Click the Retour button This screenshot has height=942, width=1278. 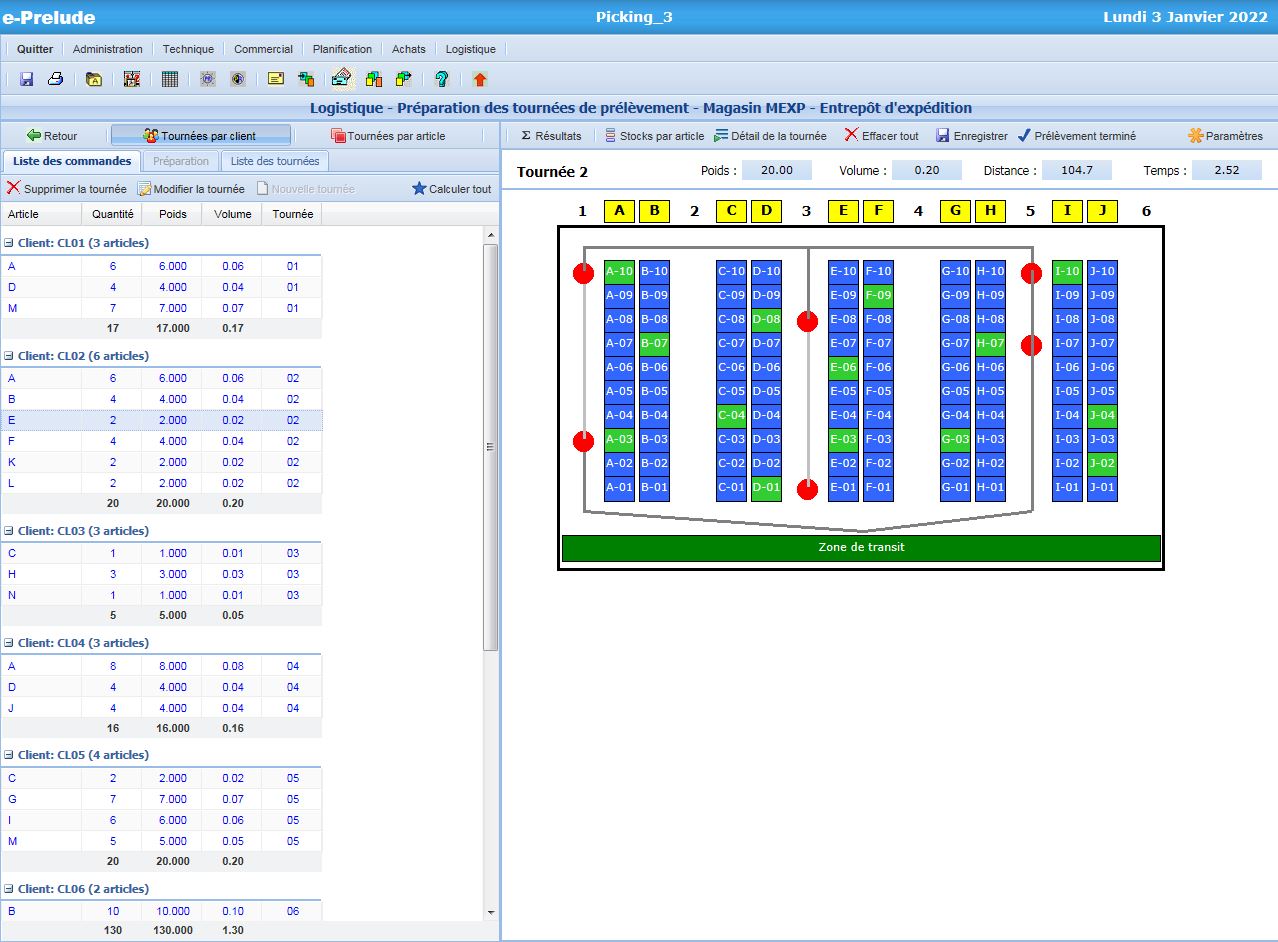point(52,136)
